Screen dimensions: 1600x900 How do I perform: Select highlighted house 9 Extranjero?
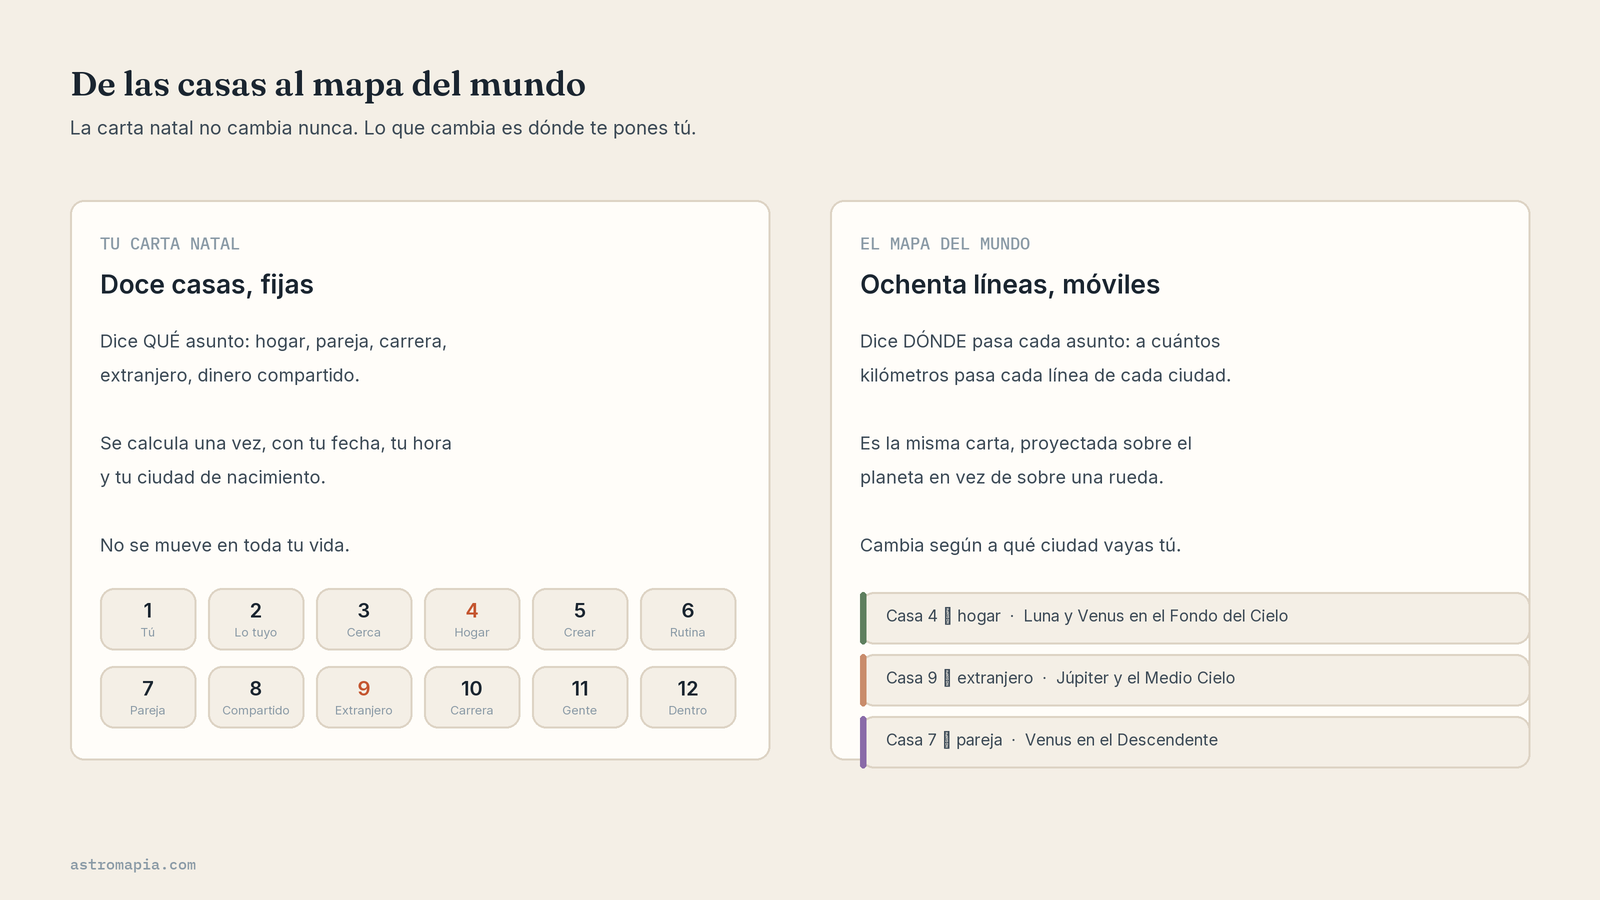pyautogui.click(x=364, y=697)
